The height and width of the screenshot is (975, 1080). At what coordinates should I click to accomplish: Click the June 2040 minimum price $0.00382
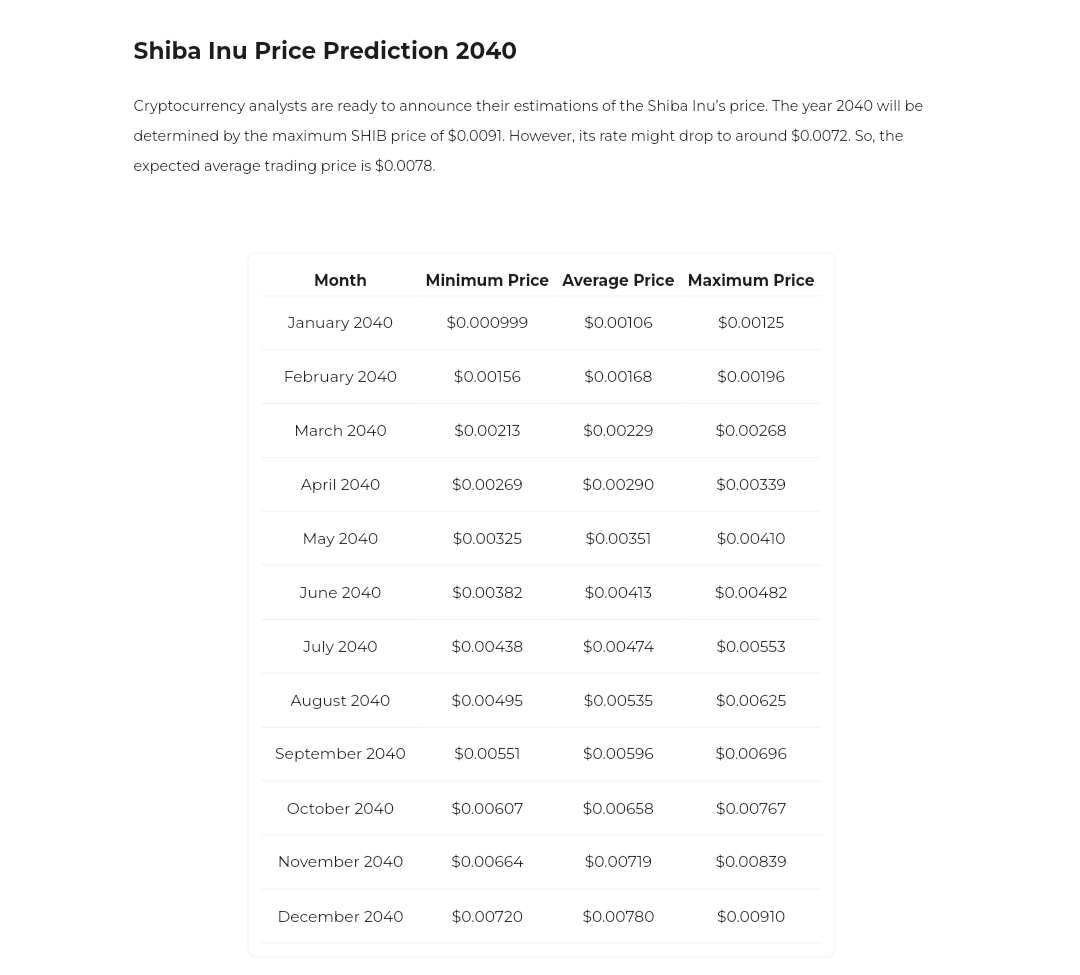coord(487,593)
